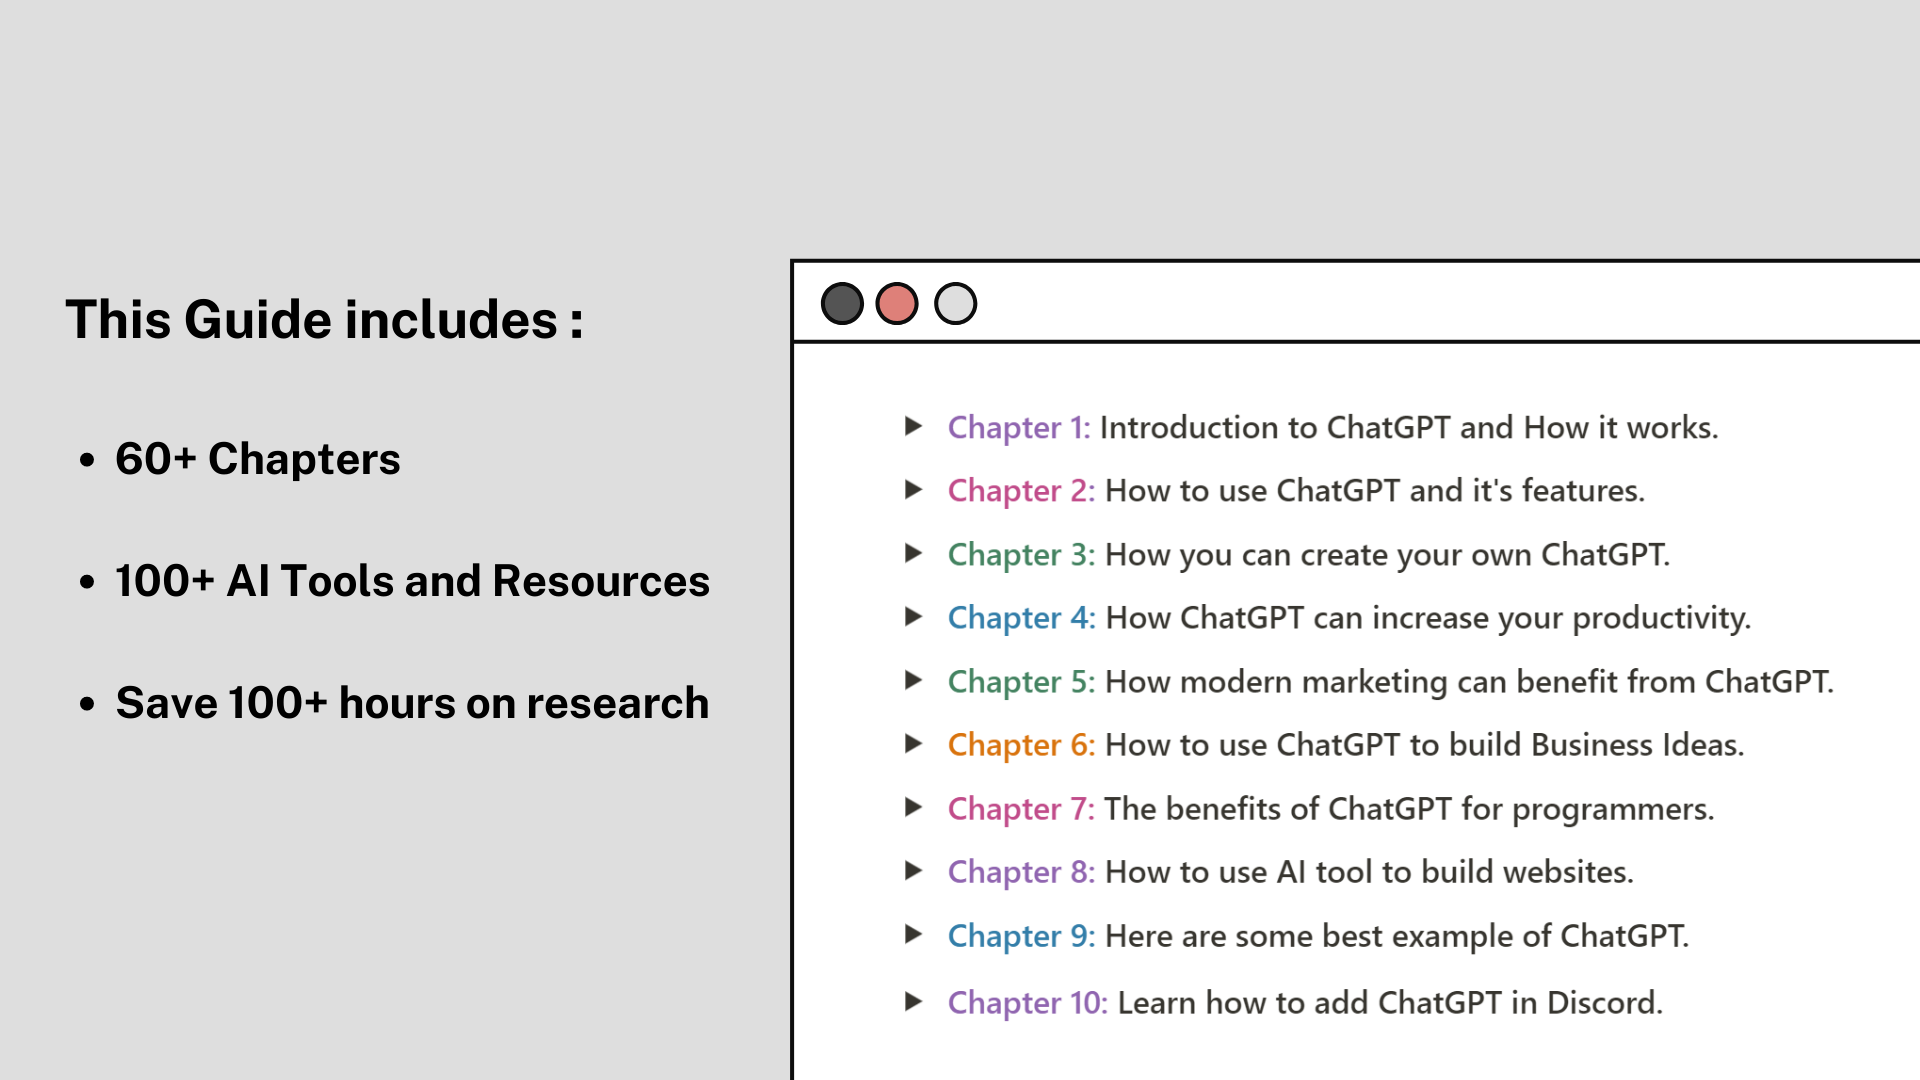Select 'How to use AI tool to build websites'
Viewport: 1920px width, 1080px height.
1370,872
